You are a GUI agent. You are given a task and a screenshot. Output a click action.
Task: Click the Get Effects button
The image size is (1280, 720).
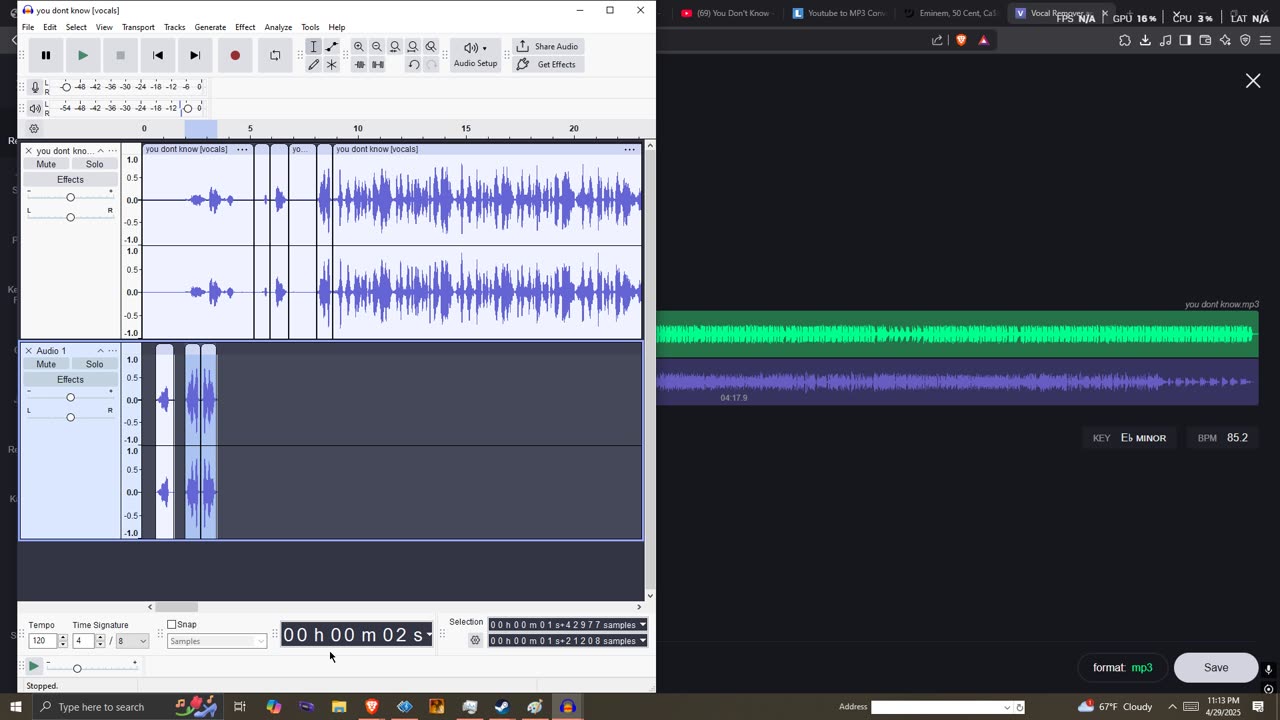[547, 65]
